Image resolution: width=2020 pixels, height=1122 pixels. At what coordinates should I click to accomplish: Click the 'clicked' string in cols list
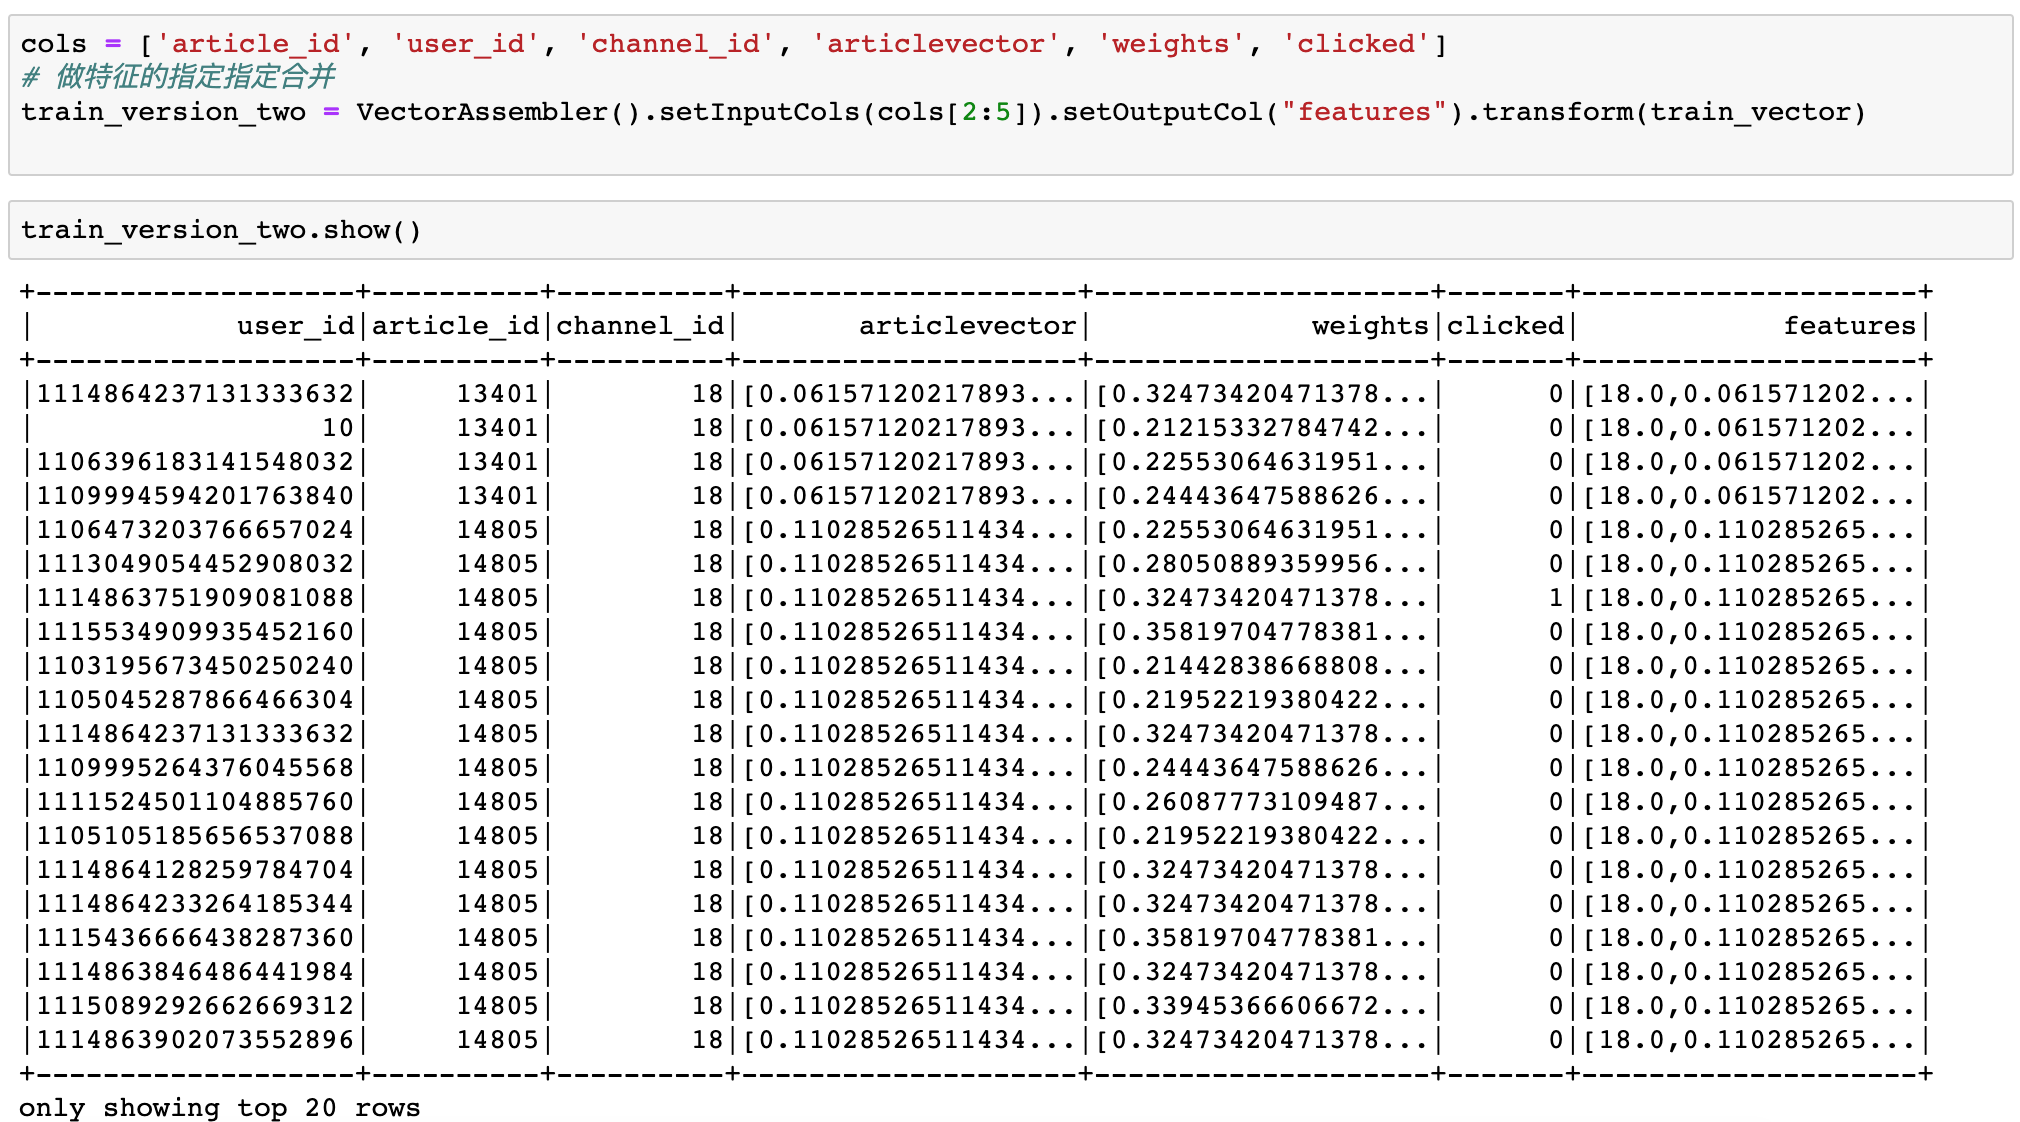(1355, 44)
